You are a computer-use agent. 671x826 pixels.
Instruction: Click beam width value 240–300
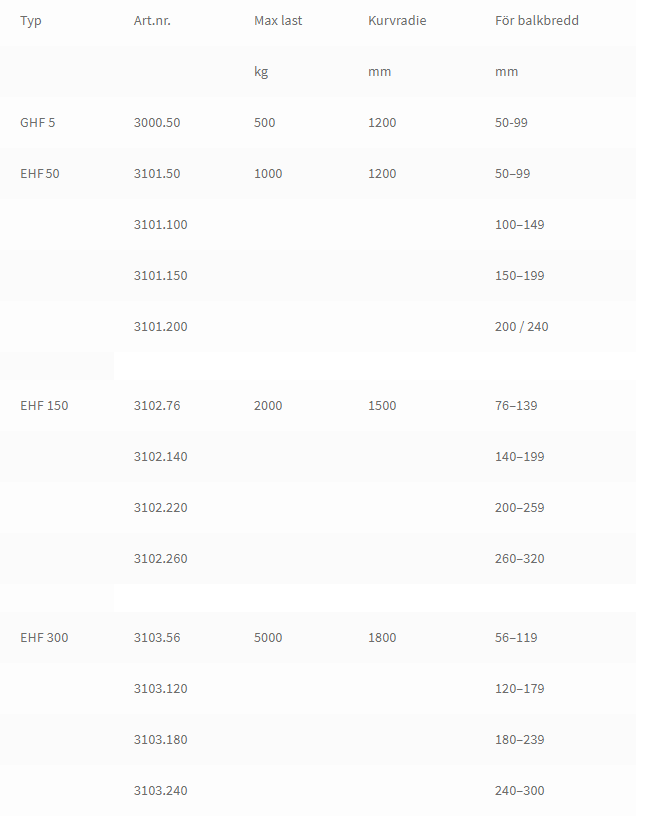click(519, 791)
